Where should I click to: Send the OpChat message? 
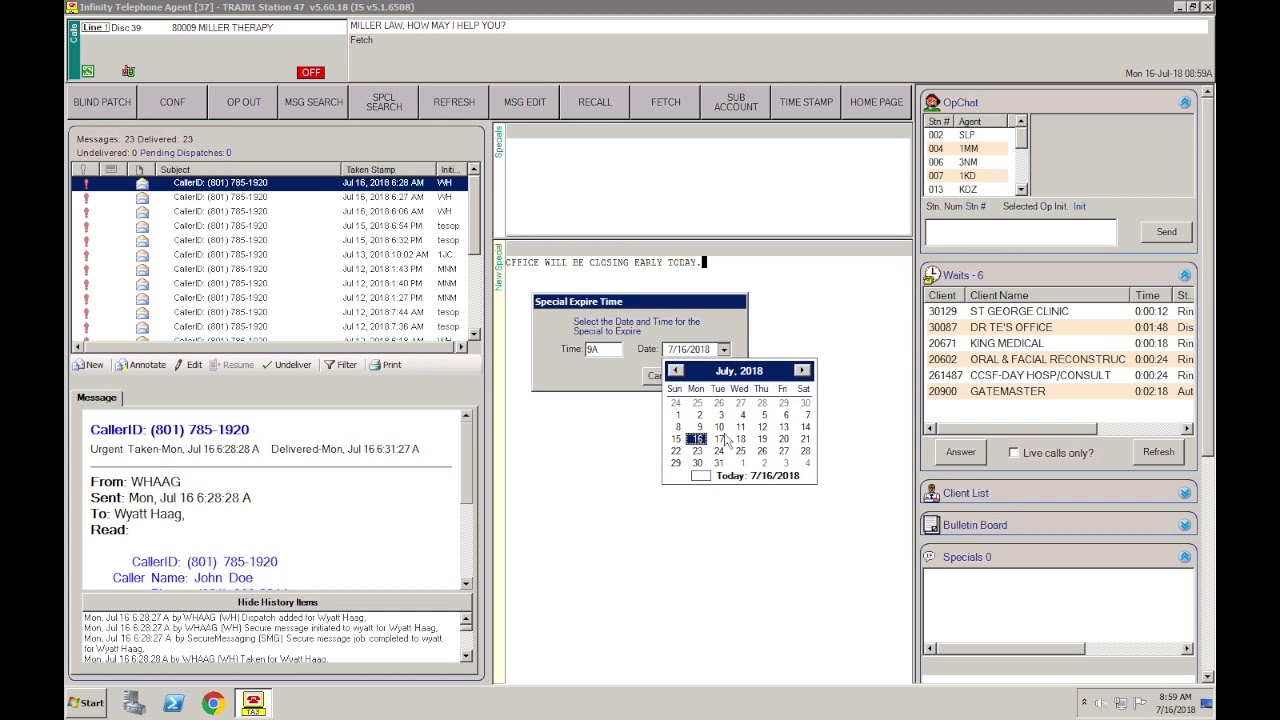pos(1166,232)
